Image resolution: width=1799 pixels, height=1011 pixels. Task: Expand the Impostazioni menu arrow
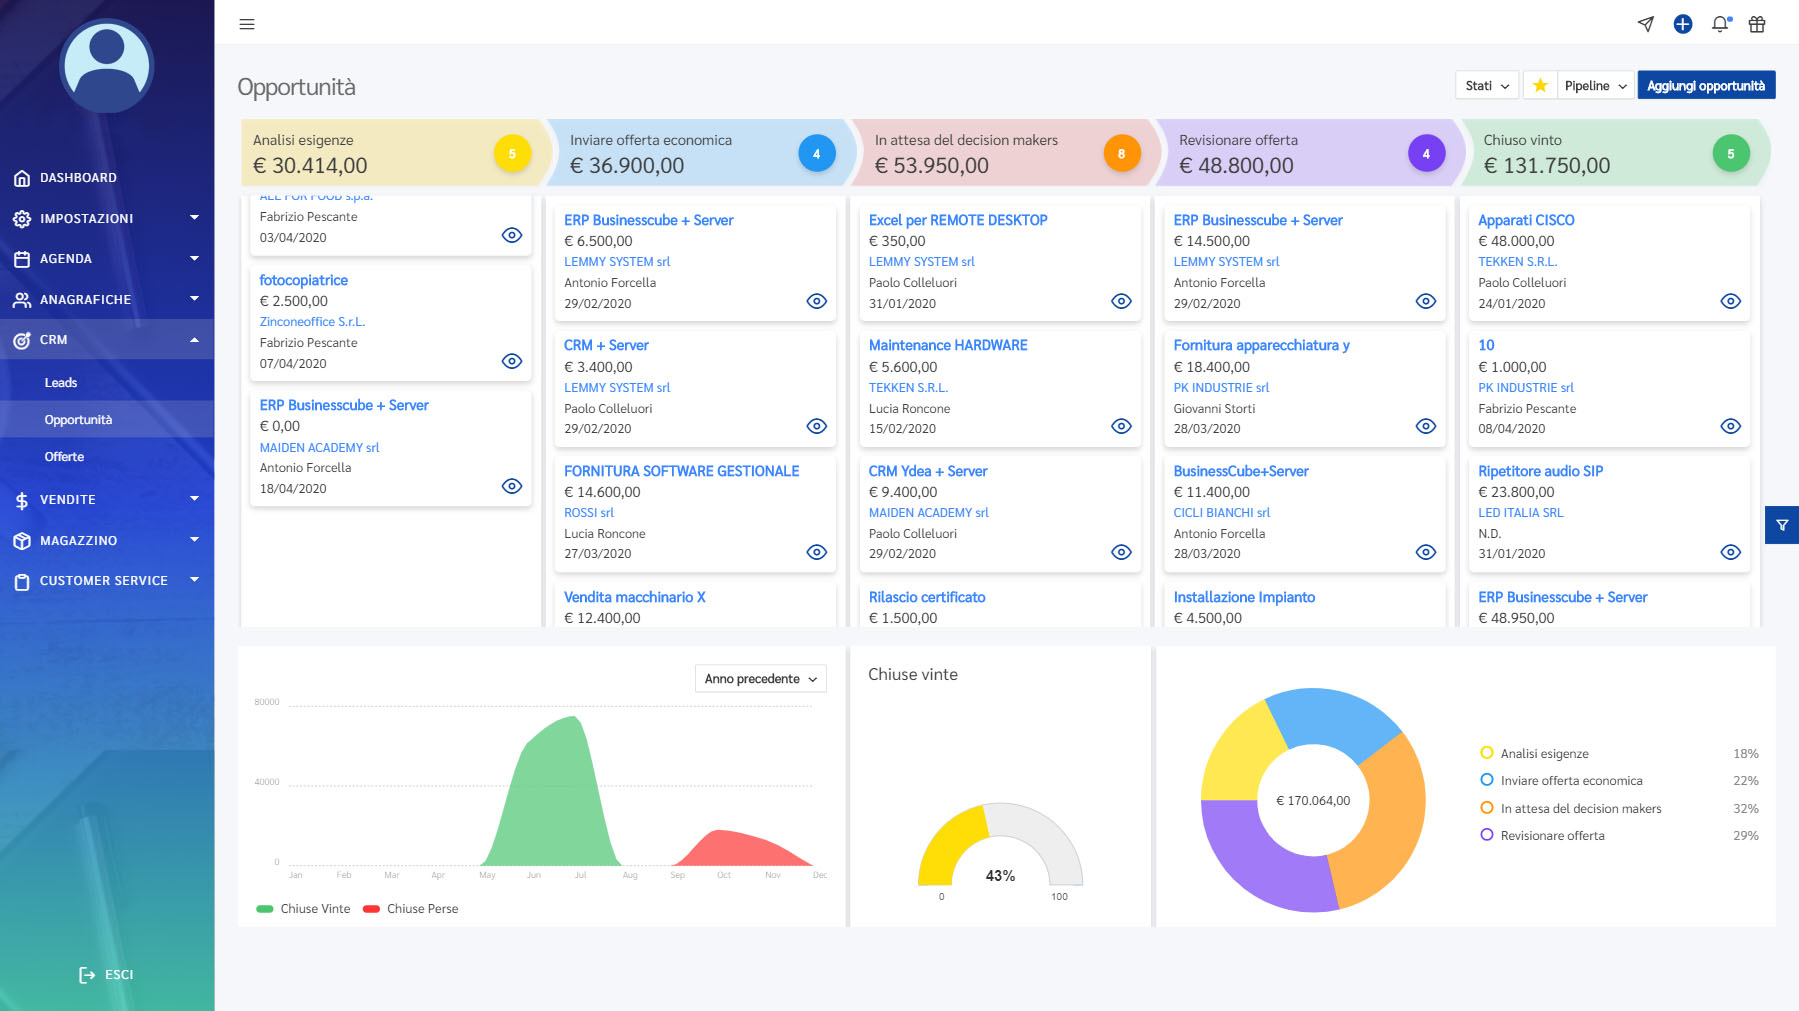(194, 218)
